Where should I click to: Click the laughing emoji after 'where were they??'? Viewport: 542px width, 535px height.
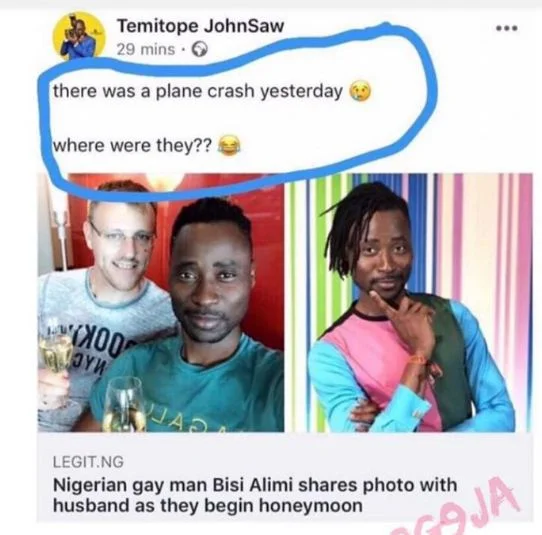[x=229, y=145]
